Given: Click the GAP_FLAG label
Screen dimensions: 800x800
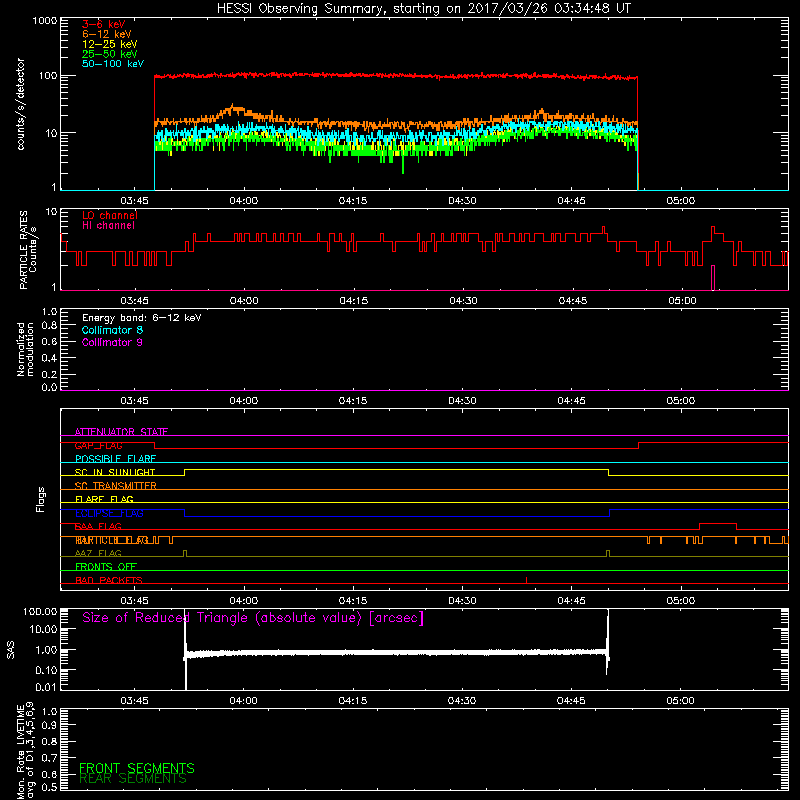Looking at the screenshot, I should coord(98,445).
